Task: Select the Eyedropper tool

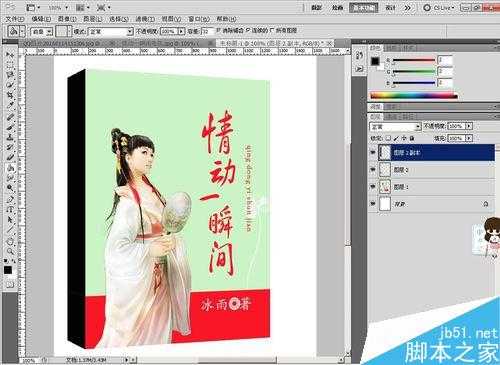Action: click(10, 106)
